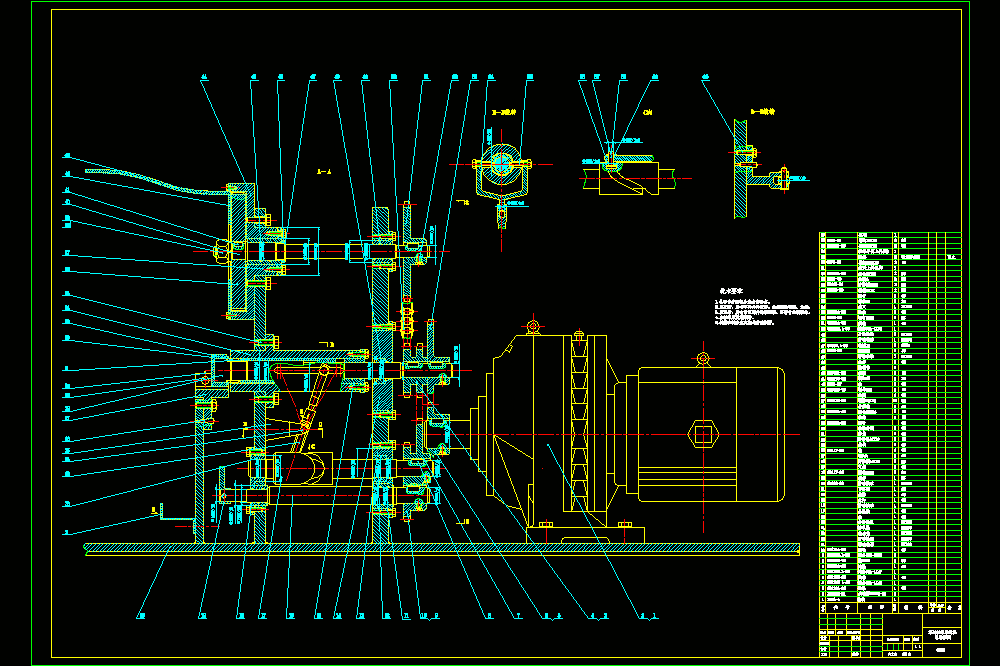
Task: Select the large hatched flange disc at upper left
Action: point(240,251)
